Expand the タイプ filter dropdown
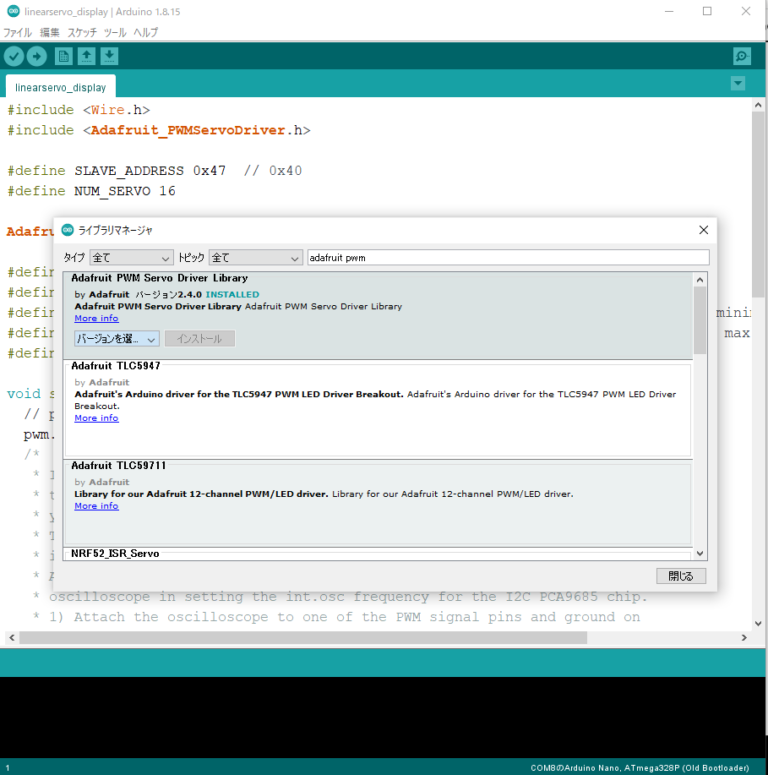This screenshot has height=775, width=768. 131,258
